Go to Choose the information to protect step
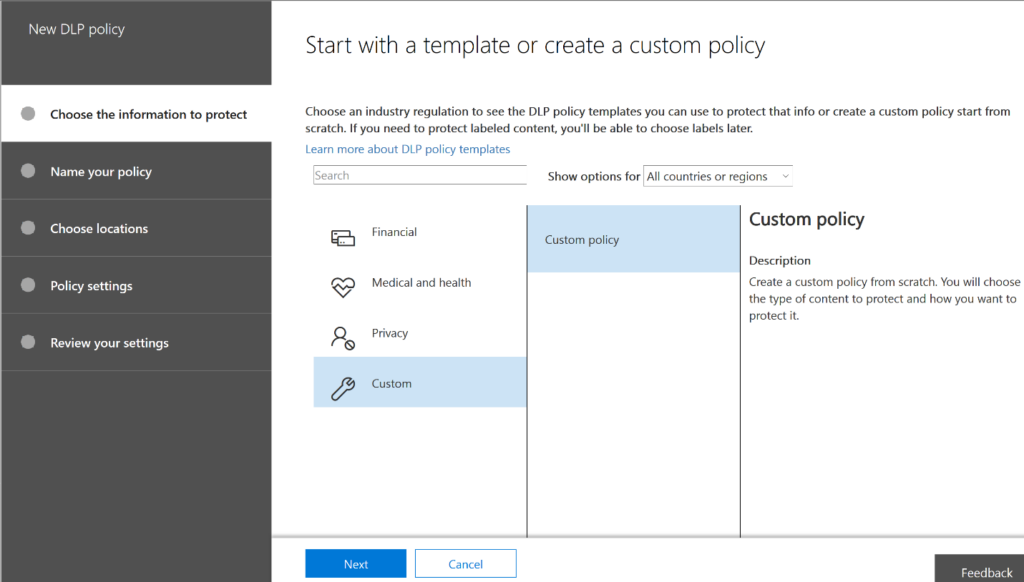This screenshot has width=1024, height=582. (x=136, y=114)
